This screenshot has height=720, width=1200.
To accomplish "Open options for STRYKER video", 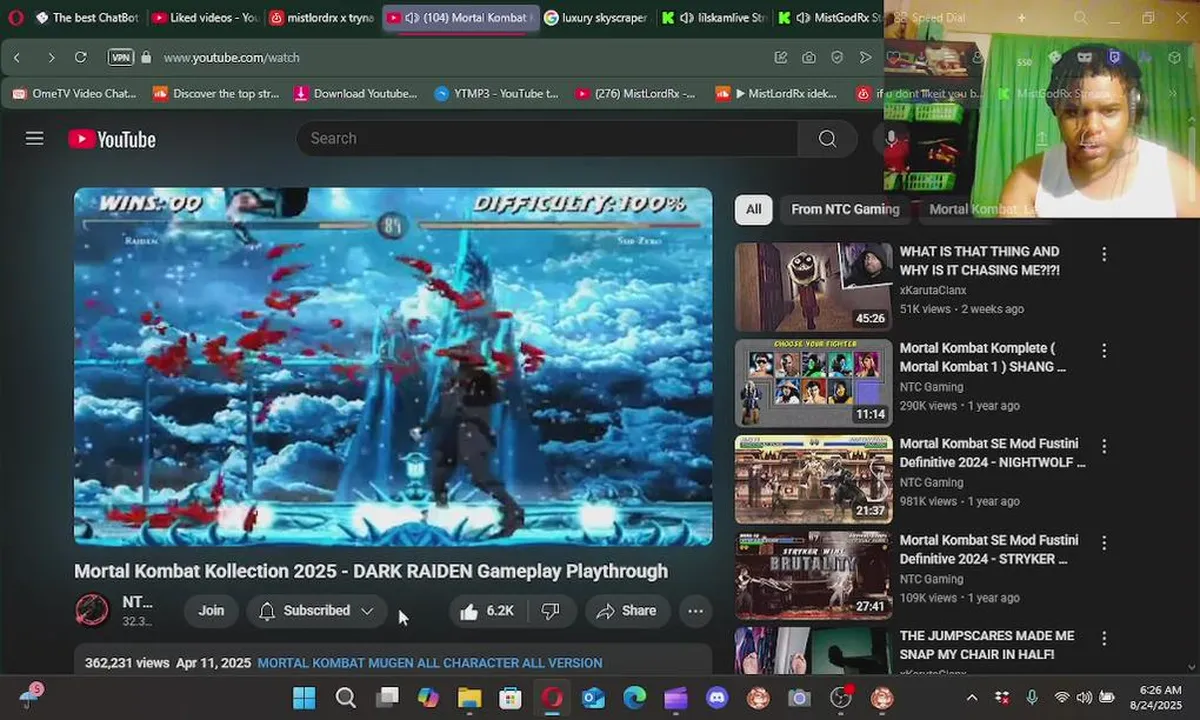I will (x=1104, y=543).
